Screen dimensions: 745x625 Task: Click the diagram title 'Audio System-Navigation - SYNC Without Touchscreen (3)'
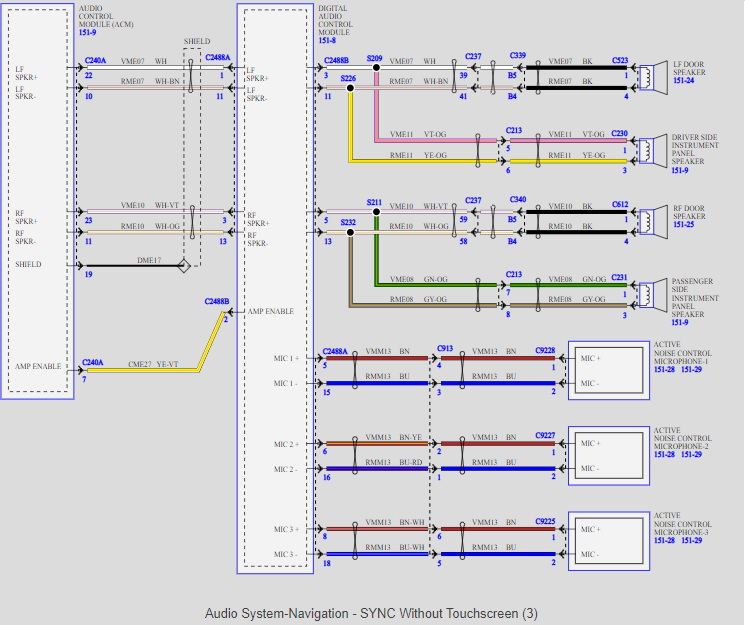371,614
